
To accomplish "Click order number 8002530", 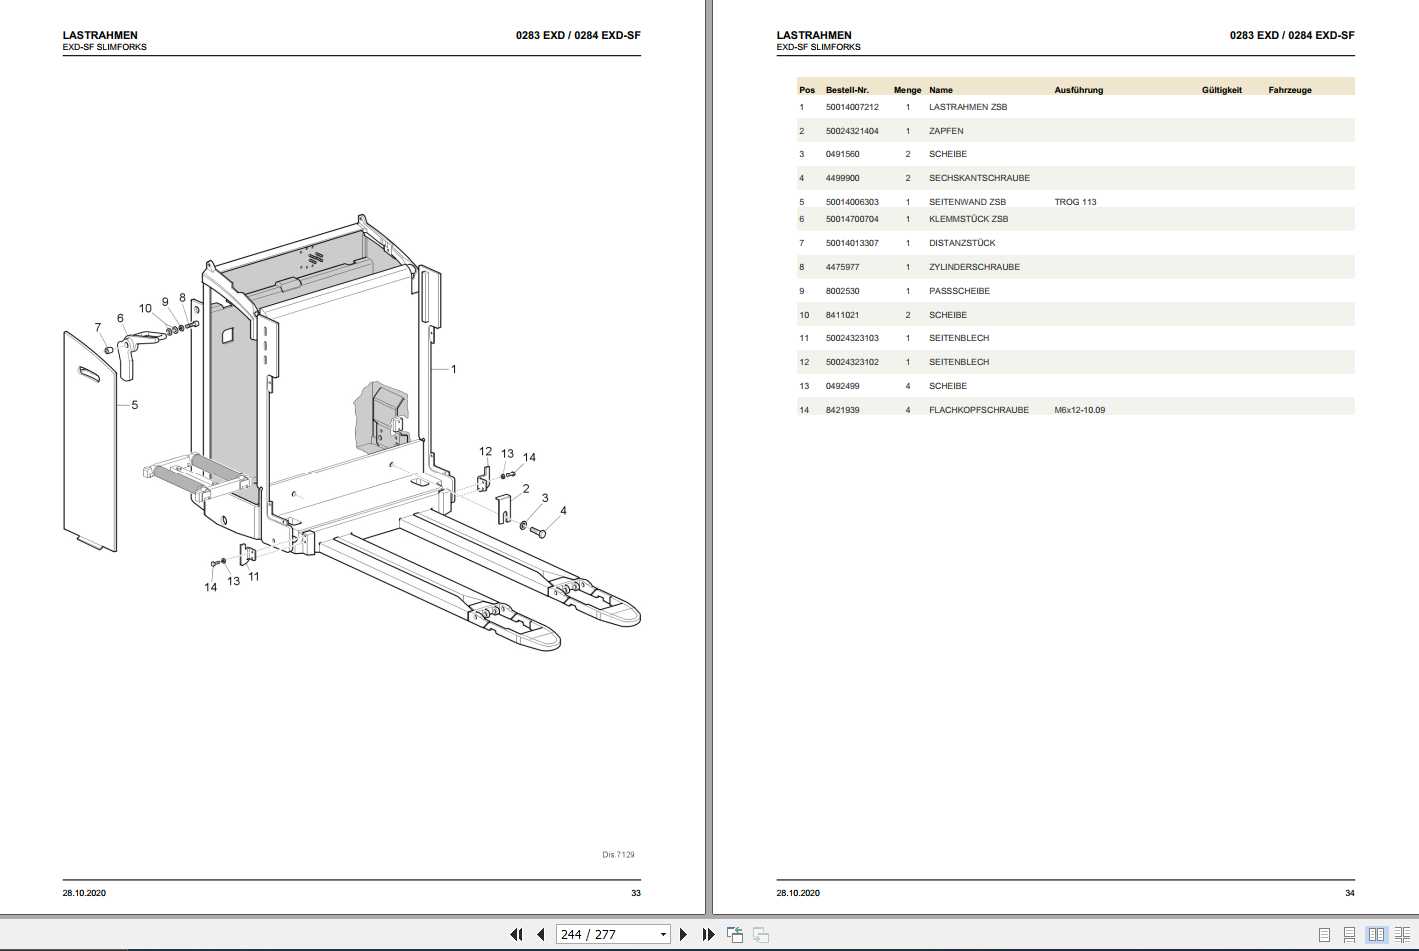I will click(842, 291).
